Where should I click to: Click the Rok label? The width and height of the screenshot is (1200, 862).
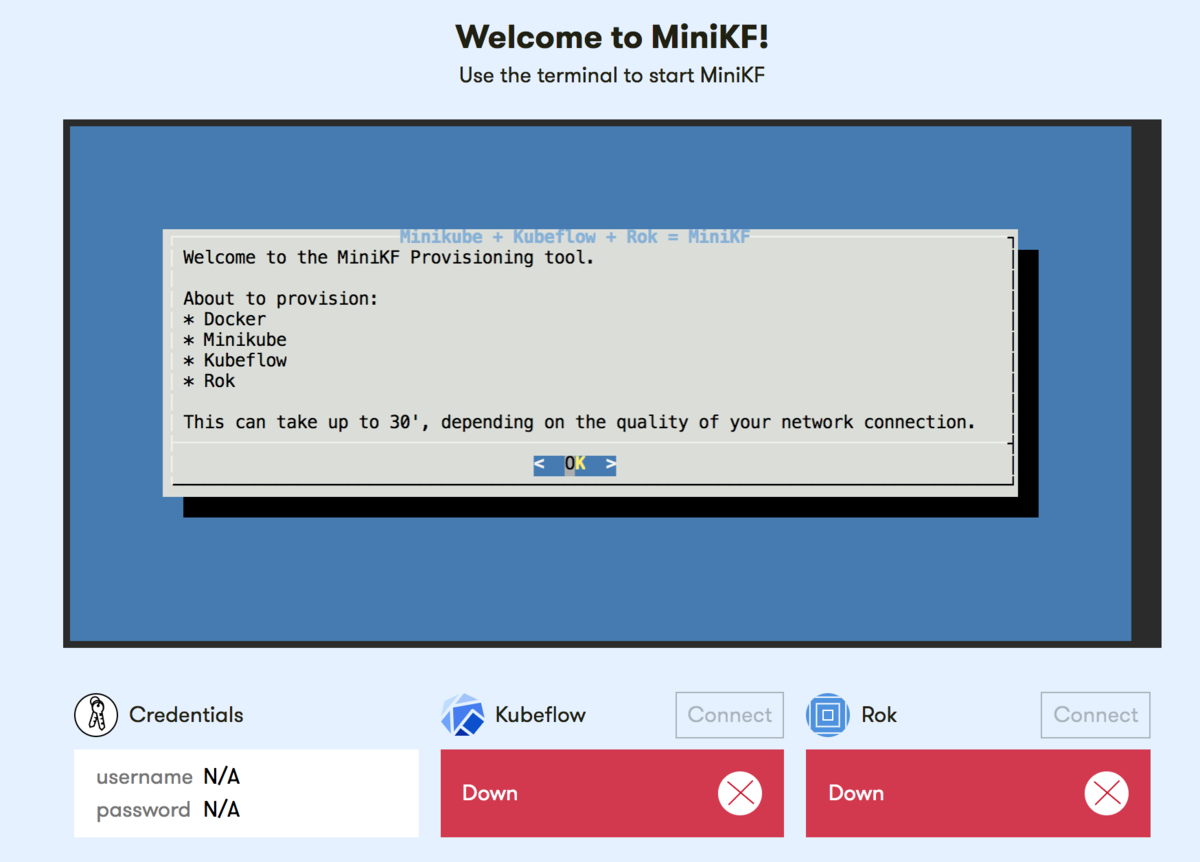(879, 715)
